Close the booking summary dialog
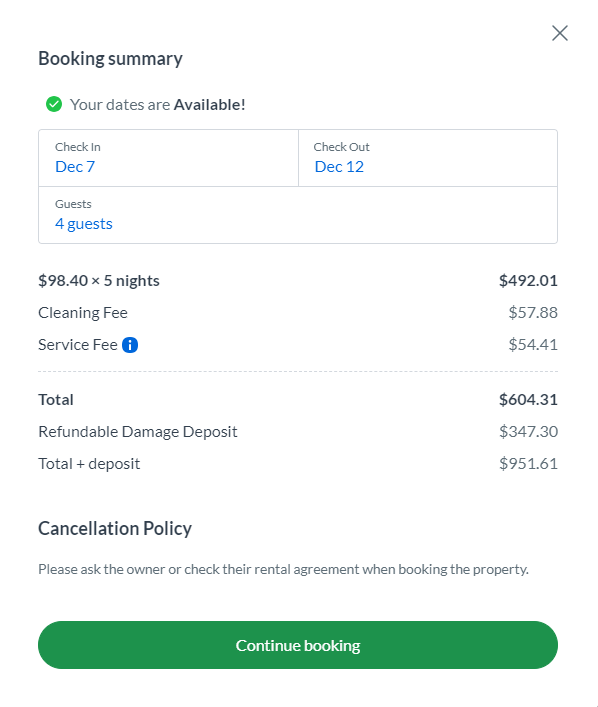The height and width of the screenshot is (707, 598). [560, 33]
